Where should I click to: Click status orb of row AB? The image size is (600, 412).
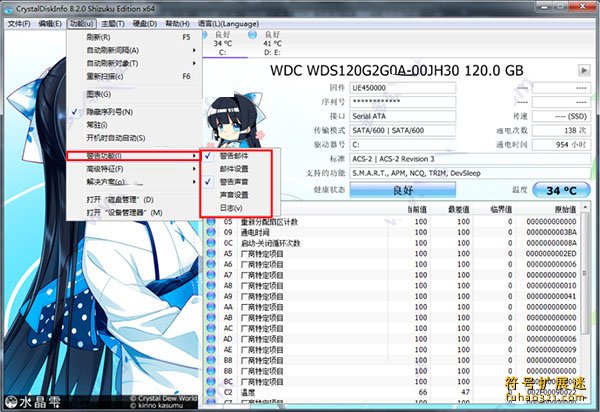pyautogui.click(x=211, y=318)
